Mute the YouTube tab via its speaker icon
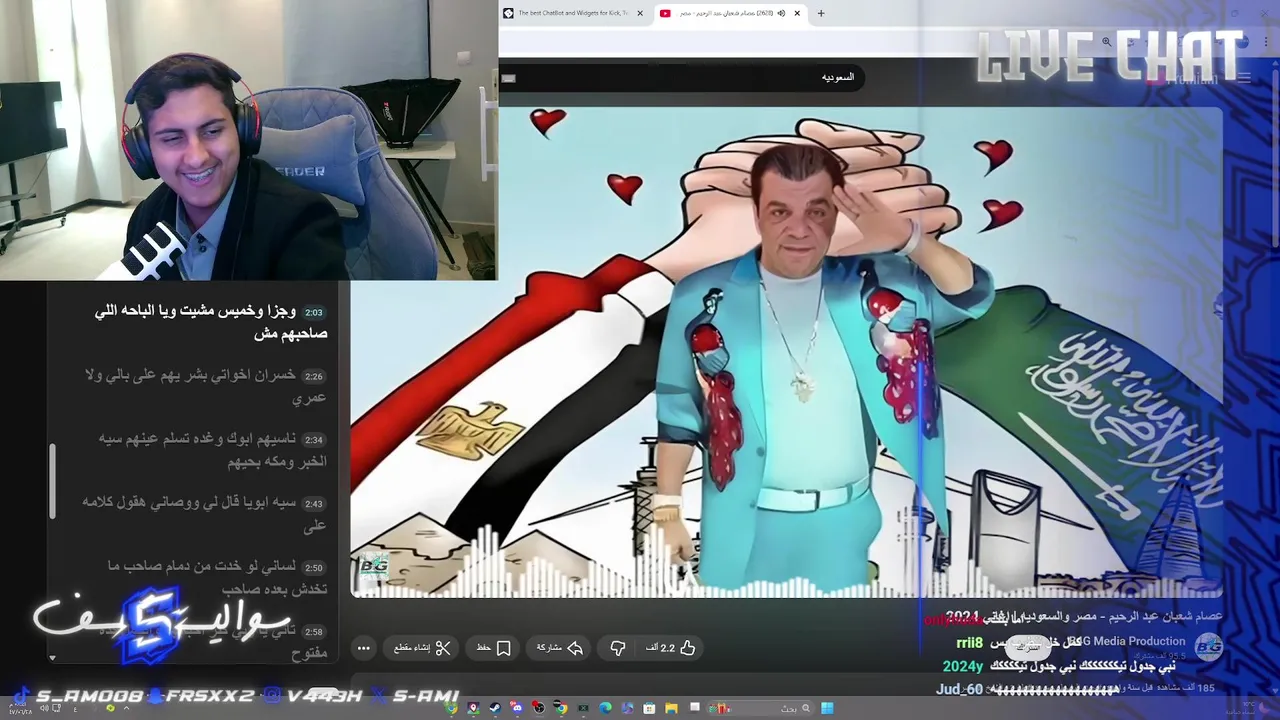 click(x=781, y=13)
